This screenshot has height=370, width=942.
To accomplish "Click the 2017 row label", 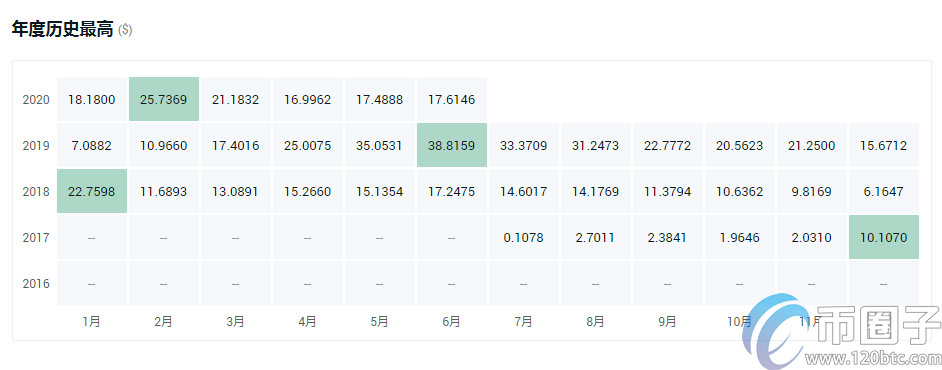I will [x=36, y=237].
